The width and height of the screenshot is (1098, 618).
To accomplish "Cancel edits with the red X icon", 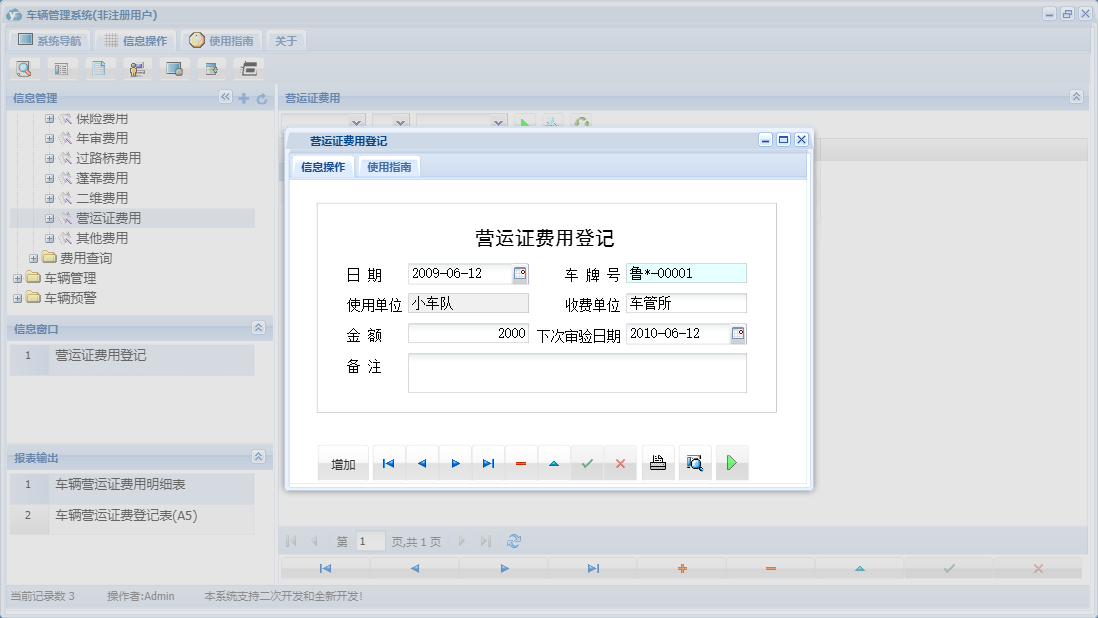I will [x=619, y=462].
